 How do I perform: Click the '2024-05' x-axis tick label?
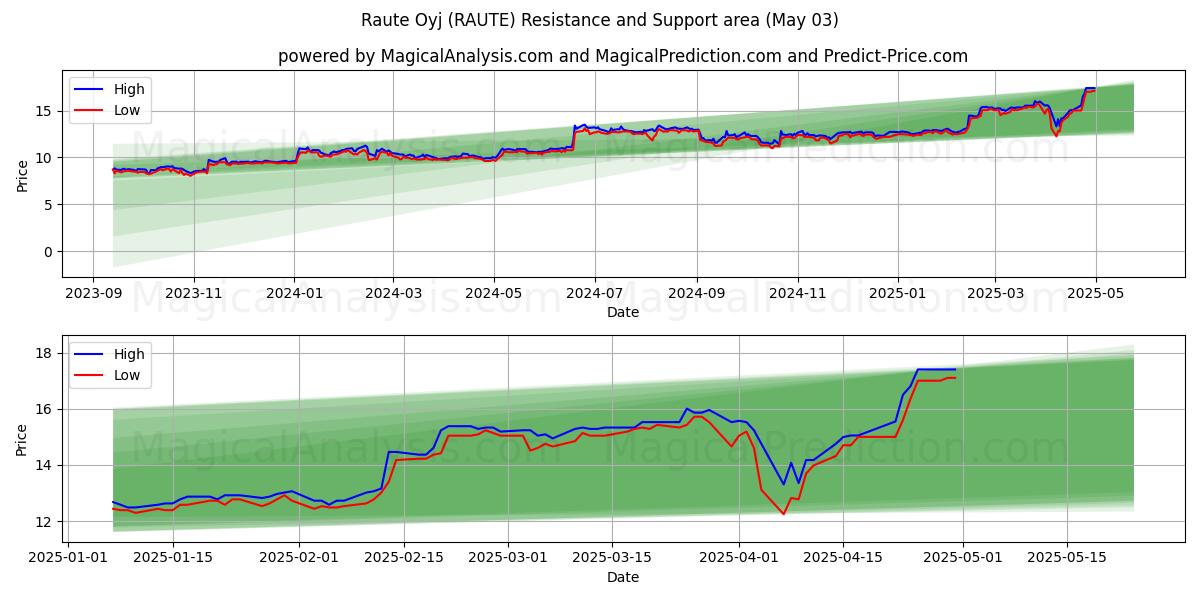pyautogui.click(x=494, y=292)
